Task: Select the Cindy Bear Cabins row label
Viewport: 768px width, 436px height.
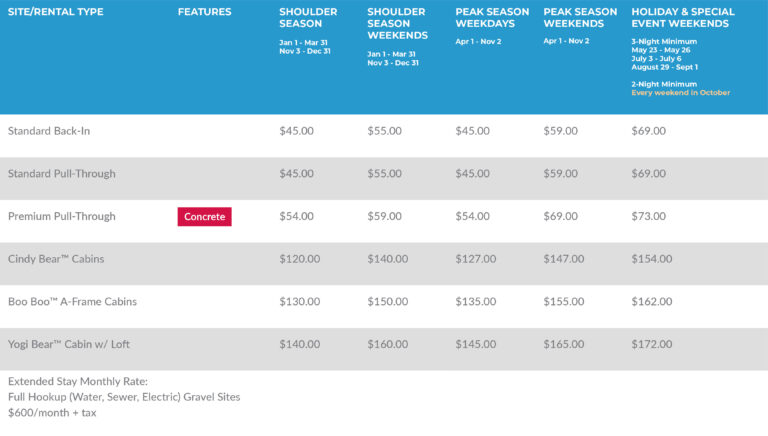Action: coord(56,259)
